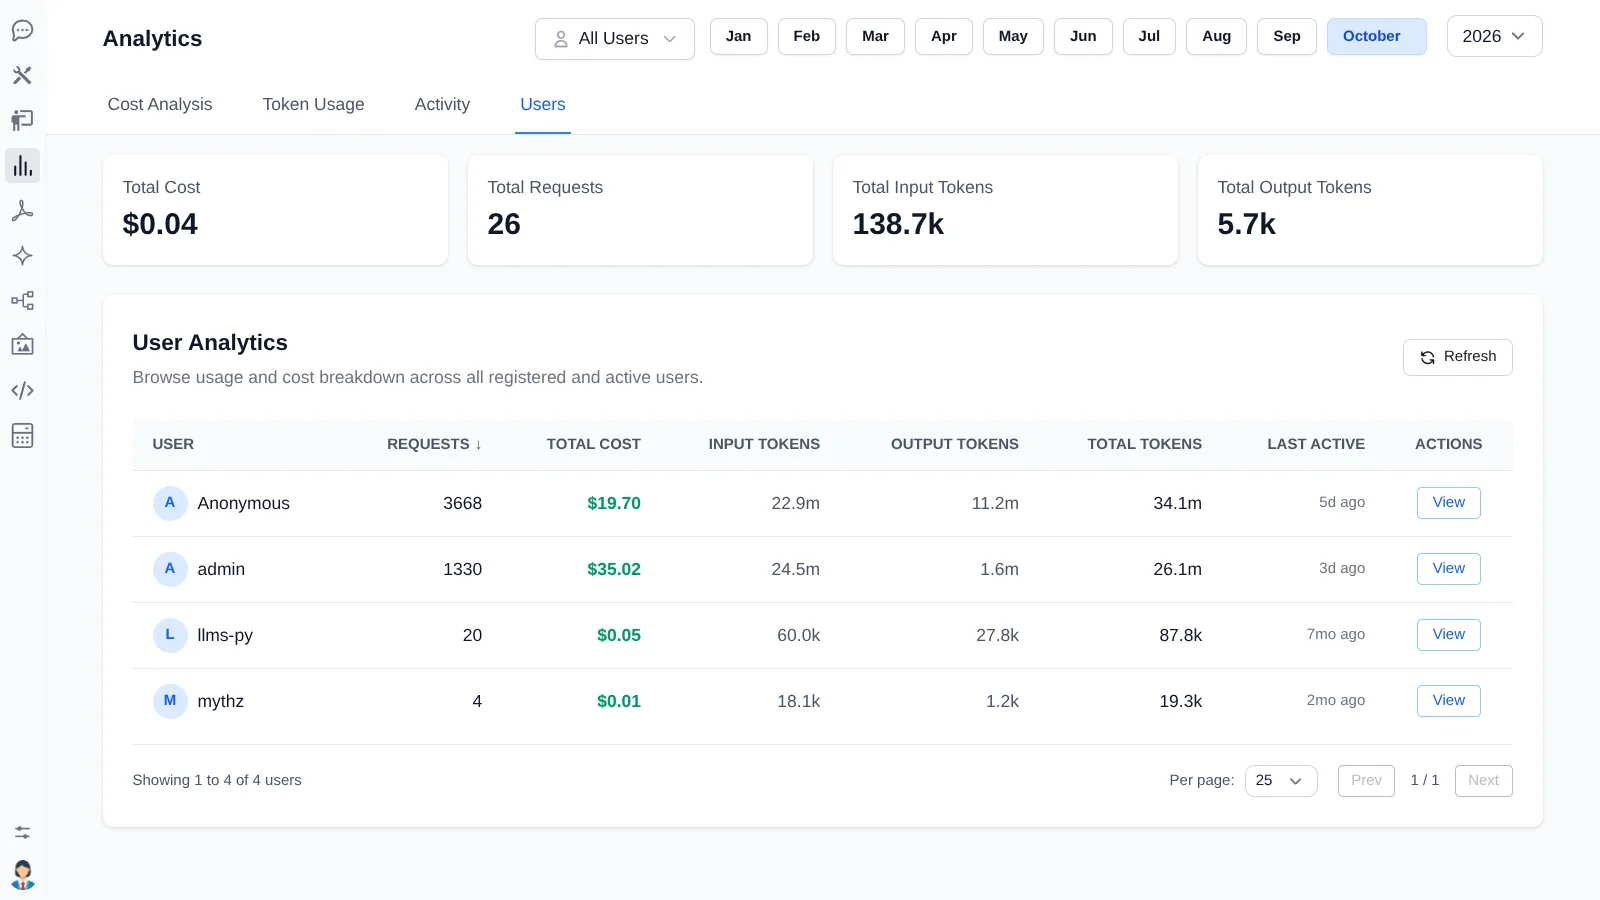
Task: Click the sparkle star sidebar icon
Action: click(x=22, y=255)
